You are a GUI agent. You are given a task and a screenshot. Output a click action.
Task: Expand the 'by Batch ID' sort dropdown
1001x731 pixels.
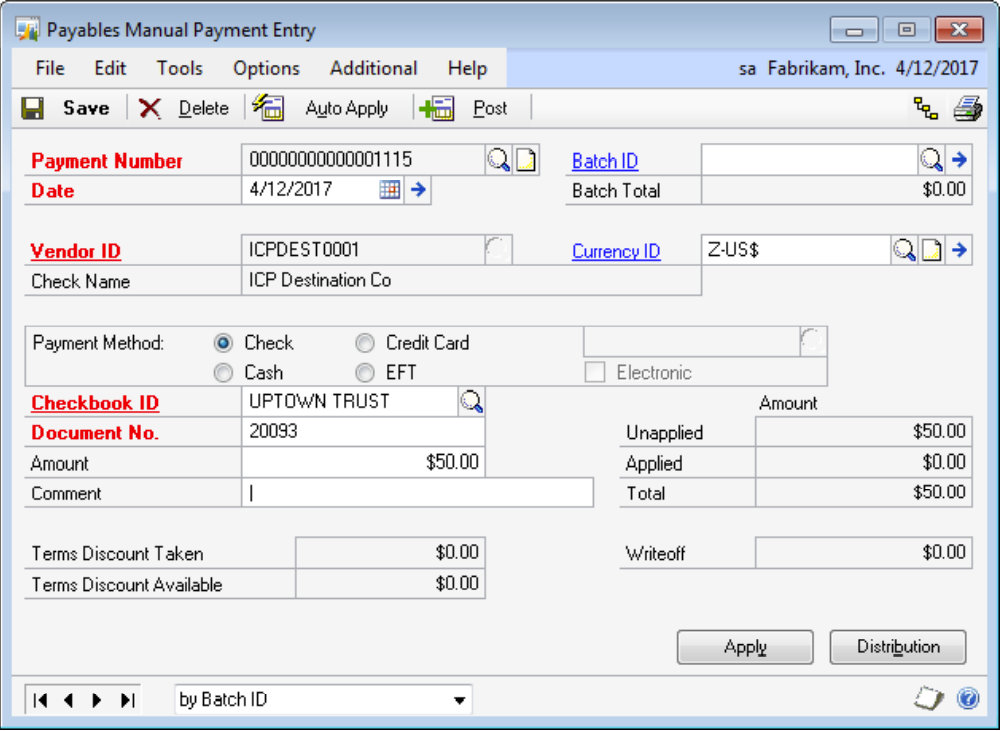459,700
